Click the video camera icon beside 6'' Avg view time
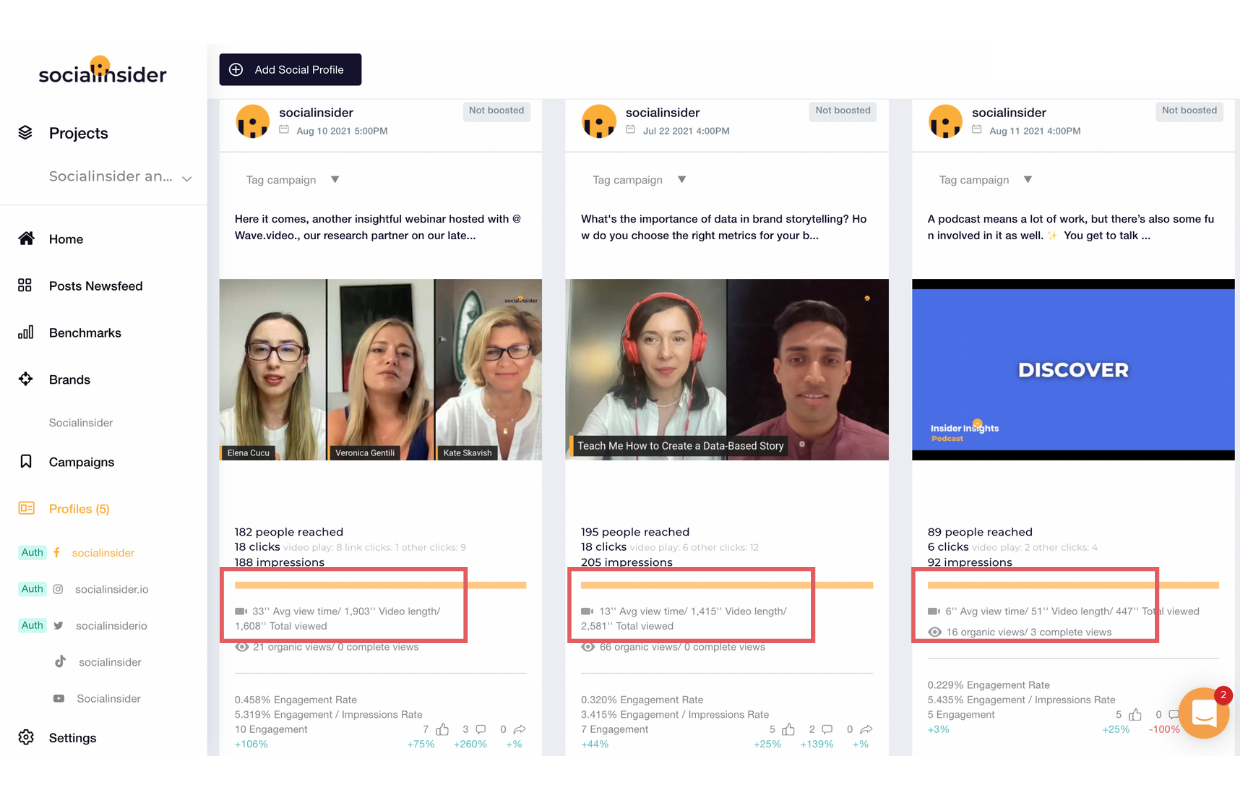The image size is (1240, 800). tap(934, 611)
